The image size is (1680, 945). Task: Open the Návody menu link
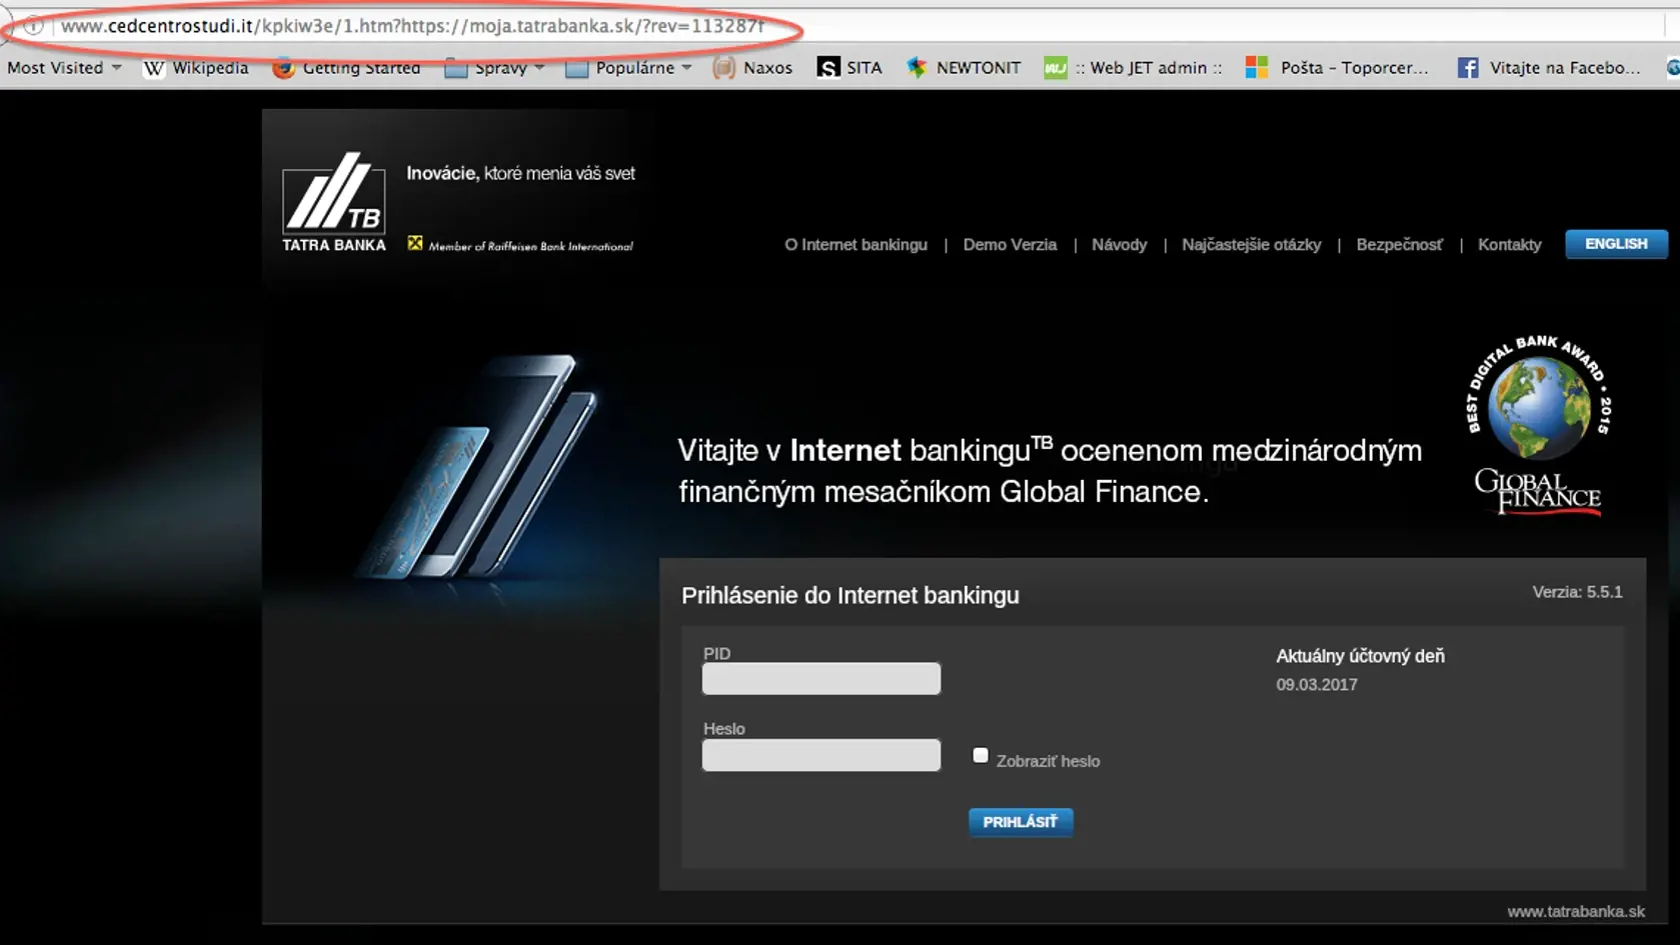[x=1119, y=244]
